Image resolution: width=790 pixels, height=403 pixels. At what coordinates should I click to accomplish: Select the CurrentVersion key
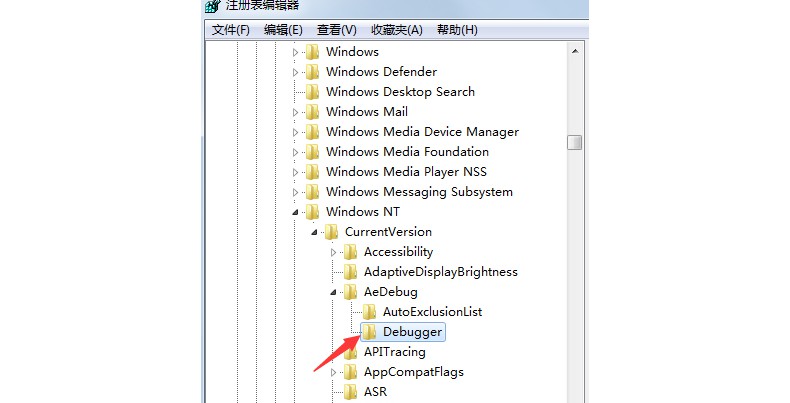(x=388, y=232)
